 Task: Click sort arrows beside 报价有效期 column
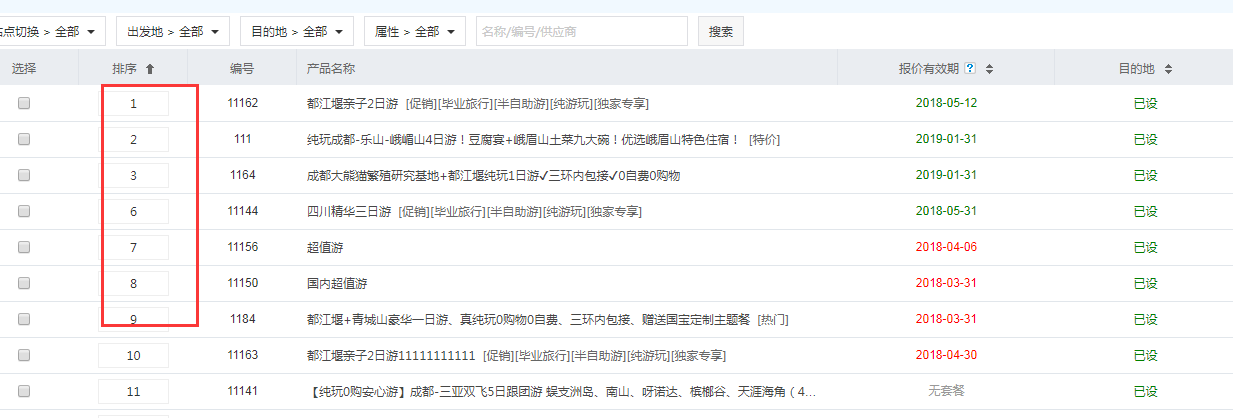coord(989,69)
